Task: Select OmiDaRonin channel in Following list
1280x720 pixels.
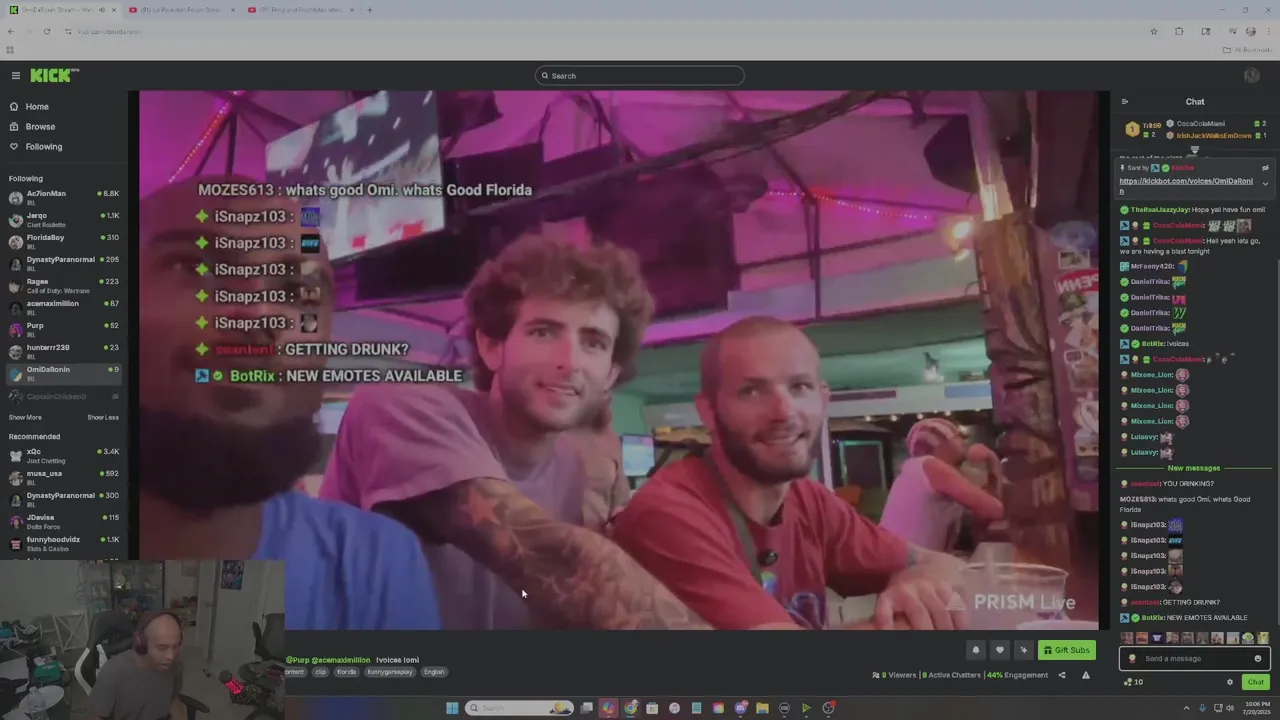Action: coord(62,373)
